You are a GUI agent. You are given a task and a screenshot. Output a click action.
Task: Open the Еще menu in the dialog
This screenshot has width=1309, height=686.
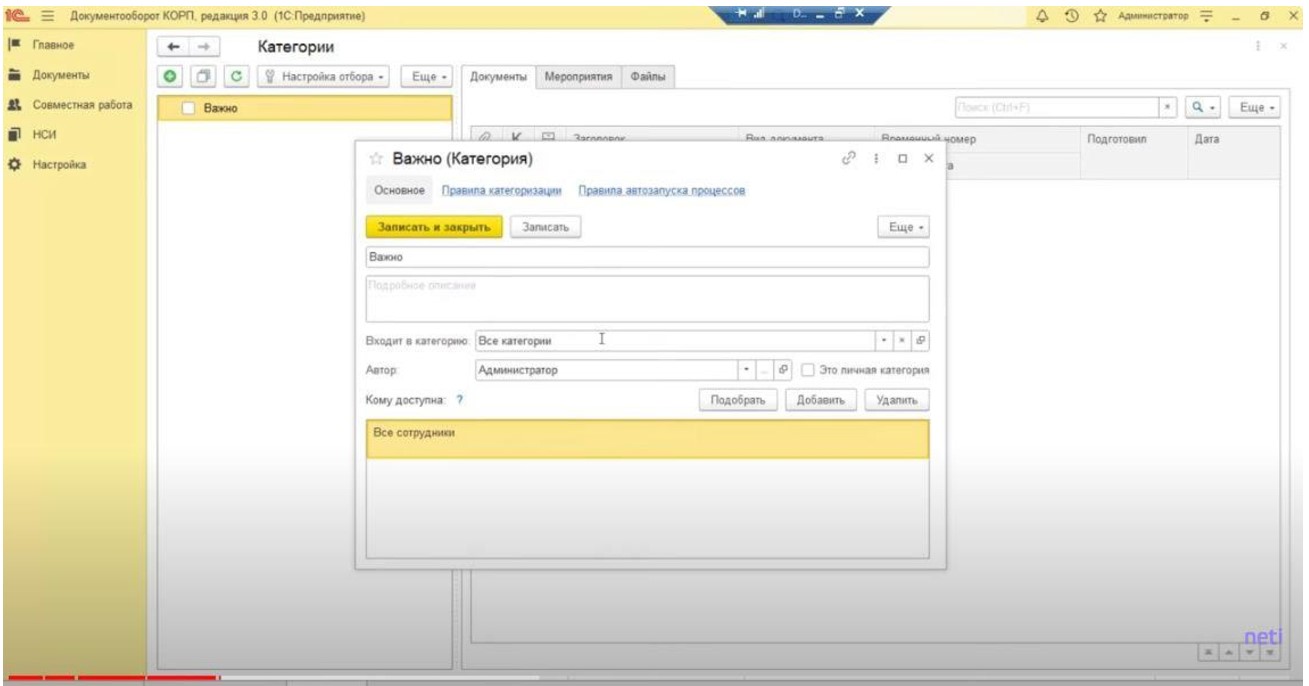(903, 227)
